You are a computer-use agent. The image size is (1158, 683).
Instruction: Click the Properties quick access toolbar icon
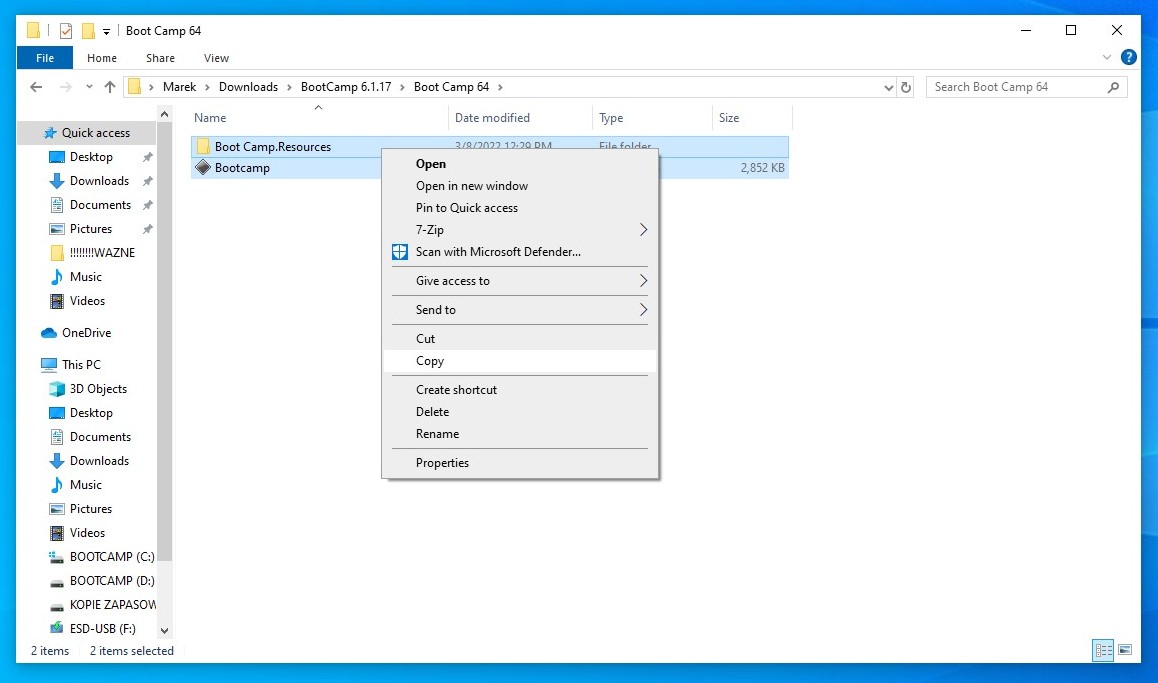click(66, 30)
